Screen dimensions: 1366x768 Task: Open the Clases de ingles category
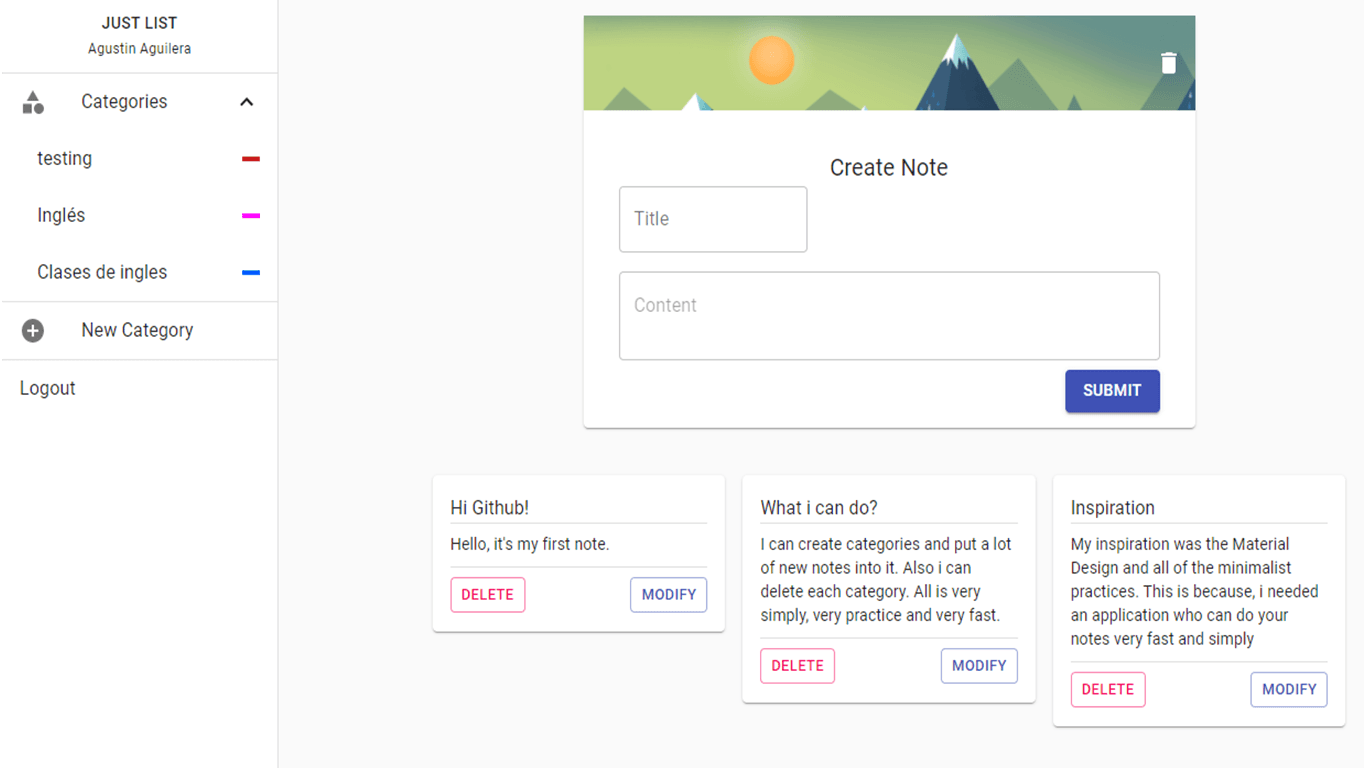(x=139, y=273)
